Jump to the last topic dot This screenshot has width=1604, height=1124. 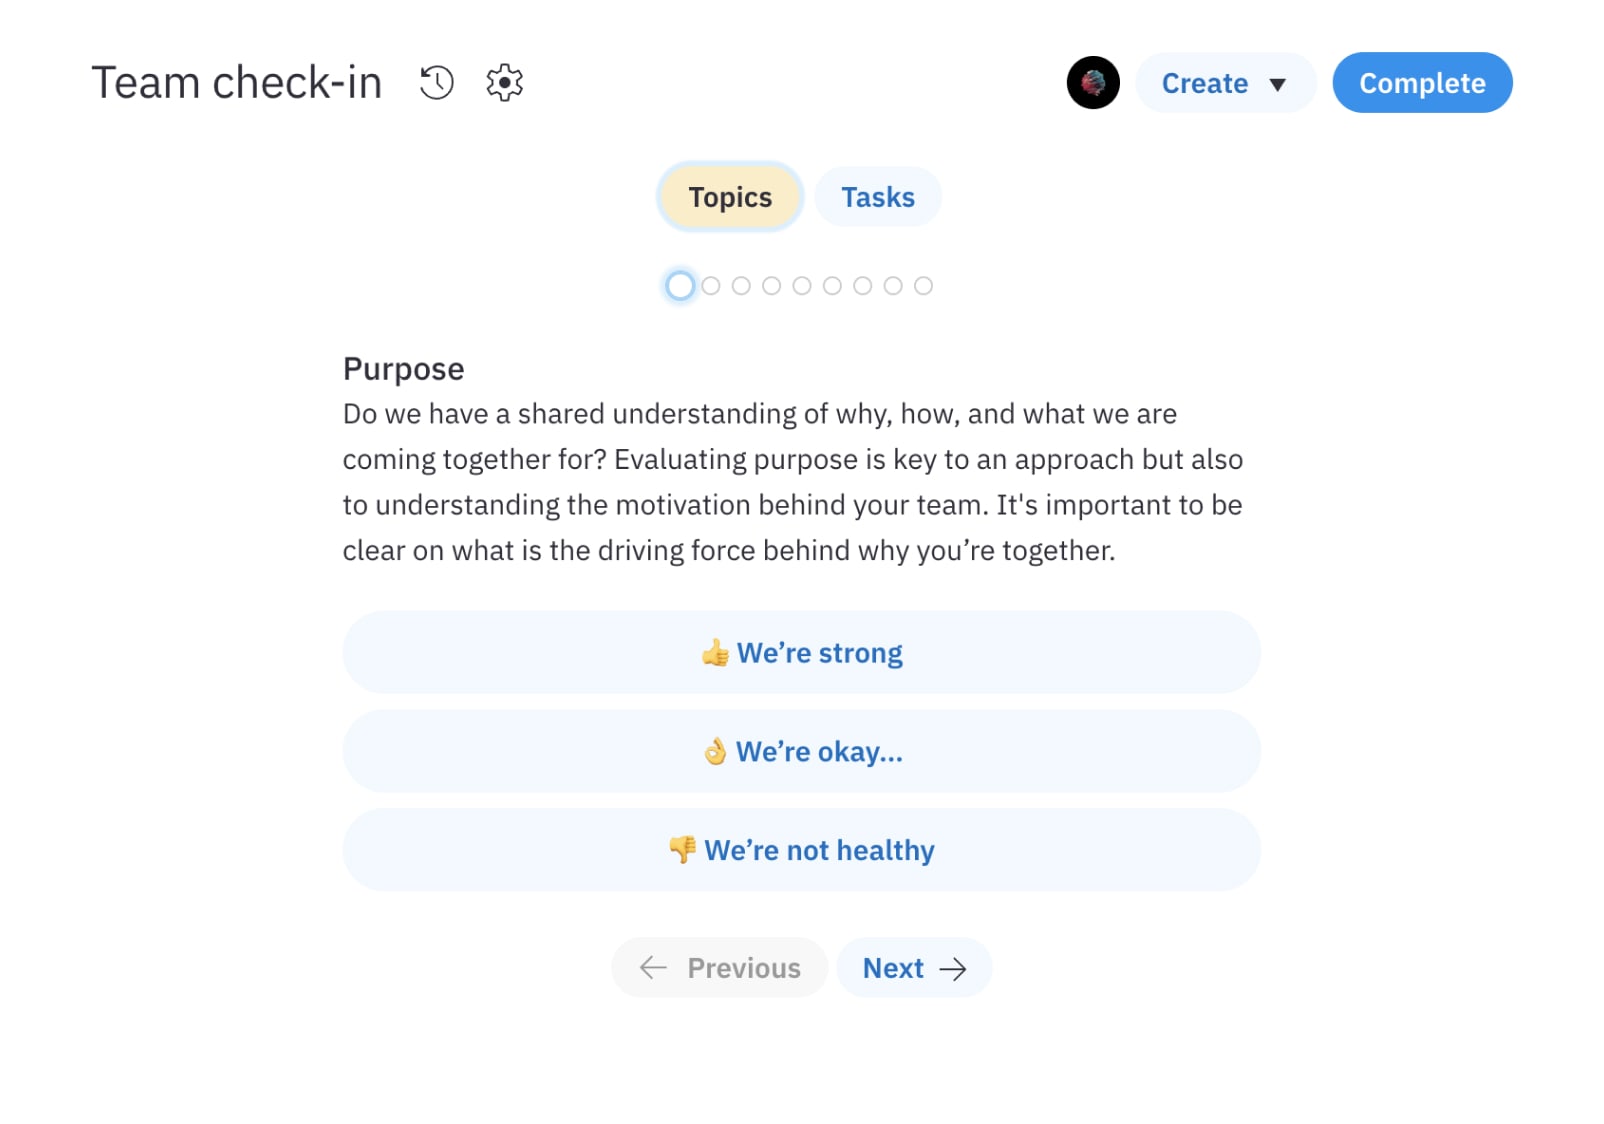pyautogui.click(x=924, y=286)
